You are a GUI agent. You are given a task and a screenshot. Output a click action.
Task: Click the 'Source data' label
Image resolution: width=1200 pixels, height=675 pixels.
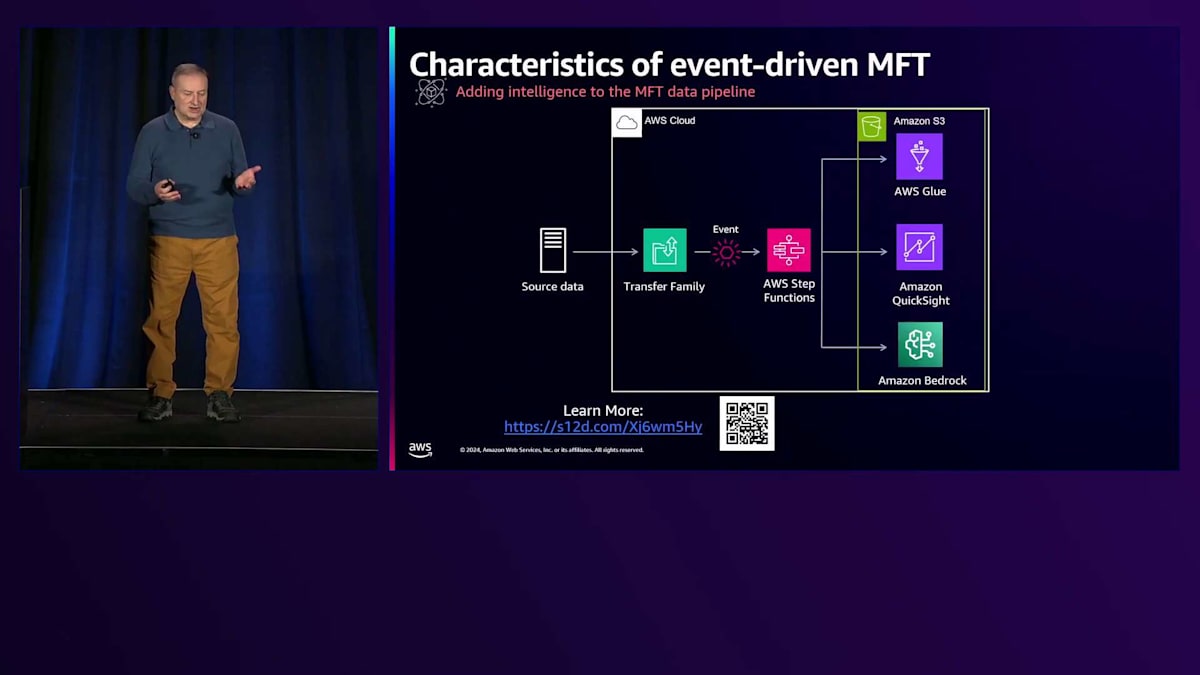552,287
